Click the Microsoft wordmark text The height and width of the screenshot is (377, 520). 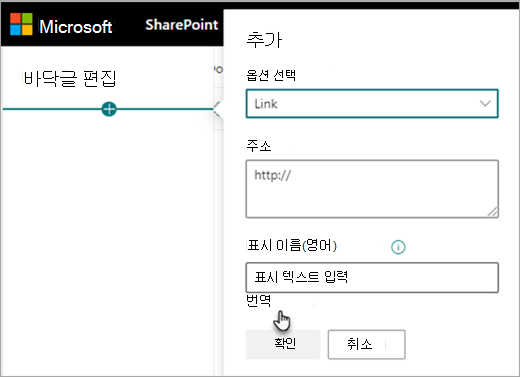pos(76,27)
